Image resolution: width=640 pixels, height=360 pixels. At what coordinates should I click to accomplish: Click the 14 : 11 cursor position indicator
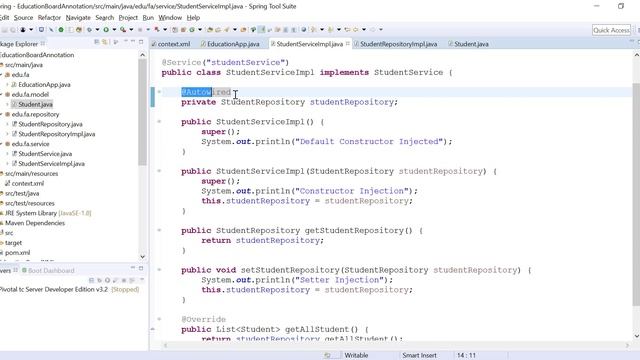(466, 356)
